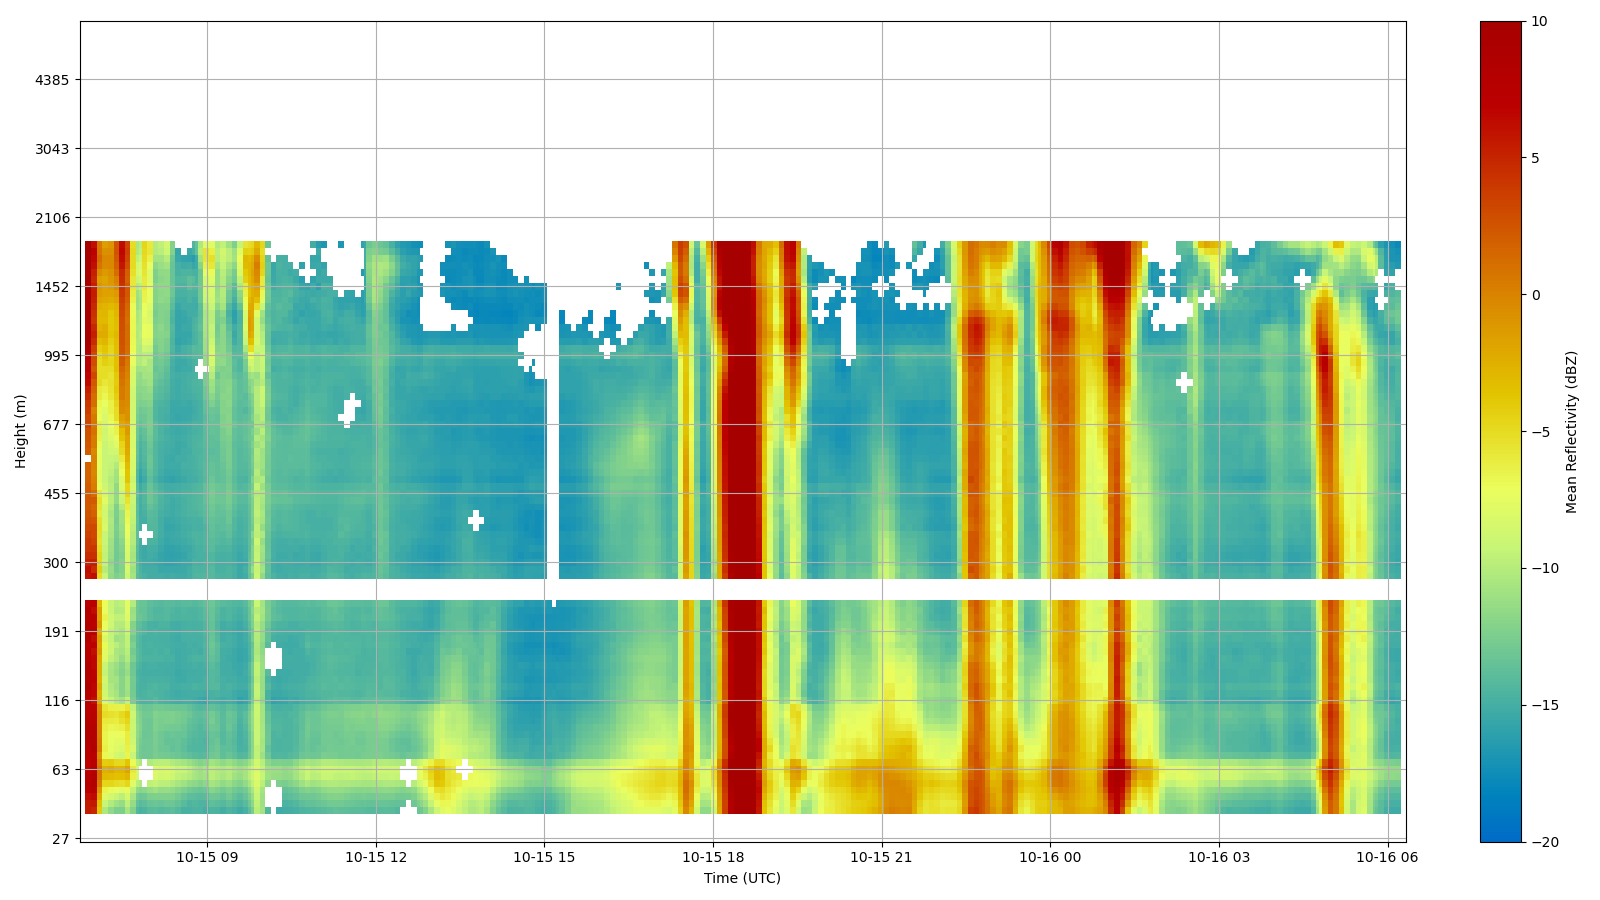Click the 4385 height tick label

52,80
